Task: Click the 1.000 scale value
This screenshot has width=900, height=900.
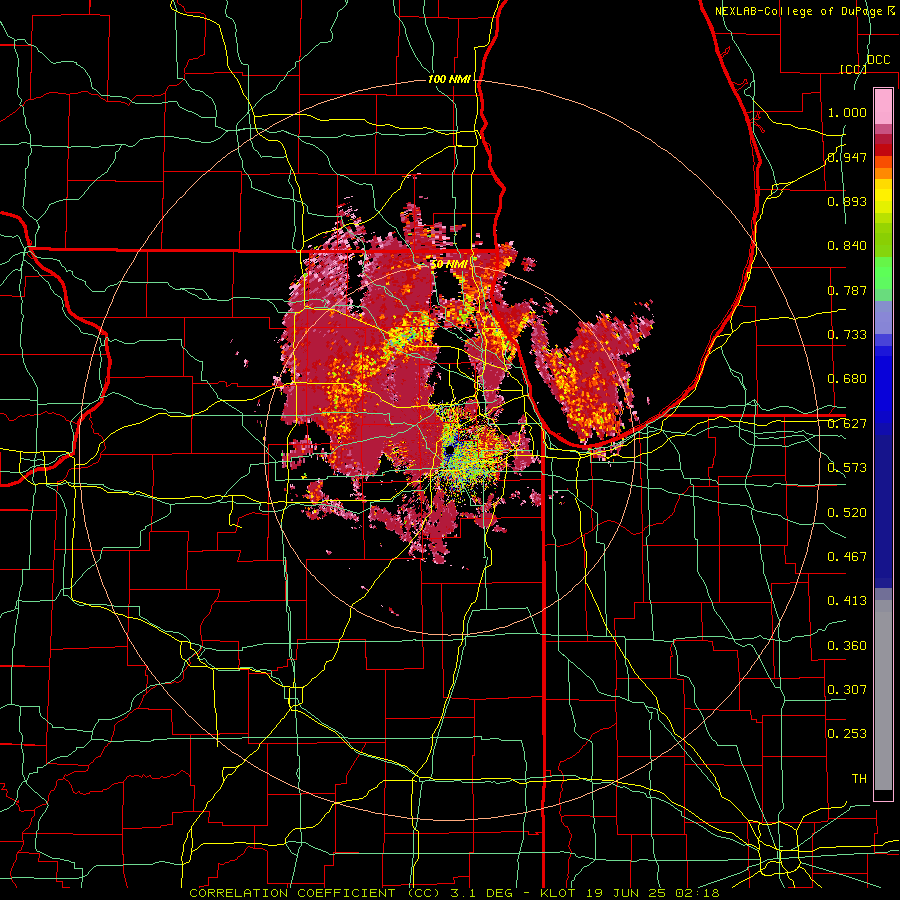Action: tap(847, 112)
